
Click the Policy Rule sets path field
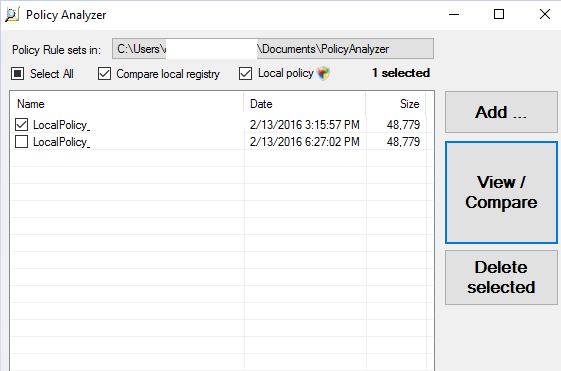pyautogui.click(x=273, y=49)
